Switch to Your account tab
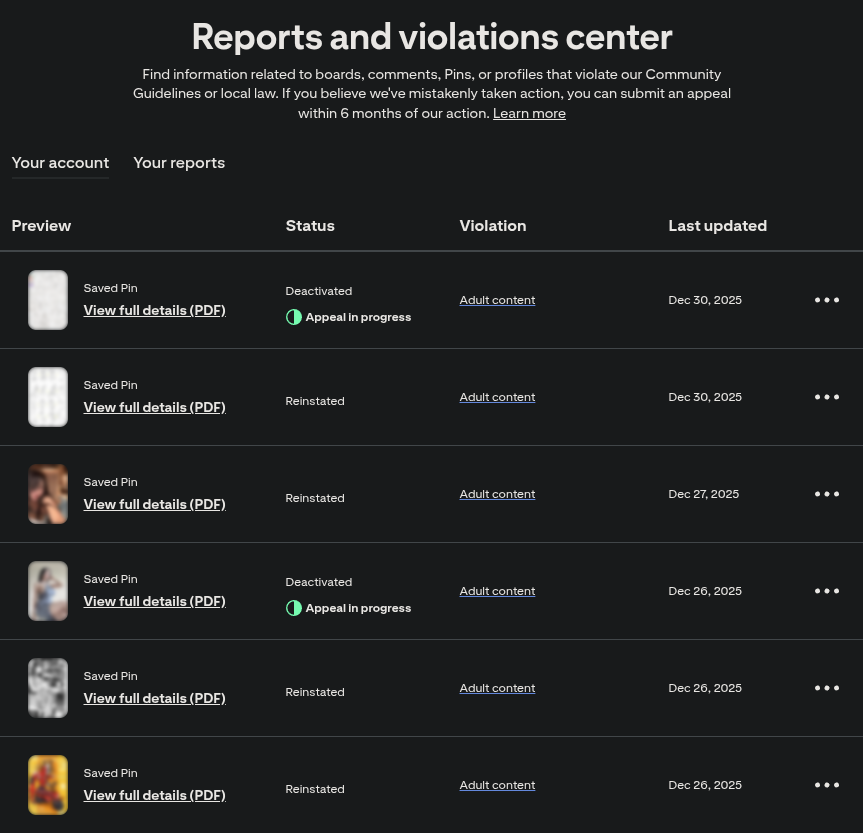 61,163
